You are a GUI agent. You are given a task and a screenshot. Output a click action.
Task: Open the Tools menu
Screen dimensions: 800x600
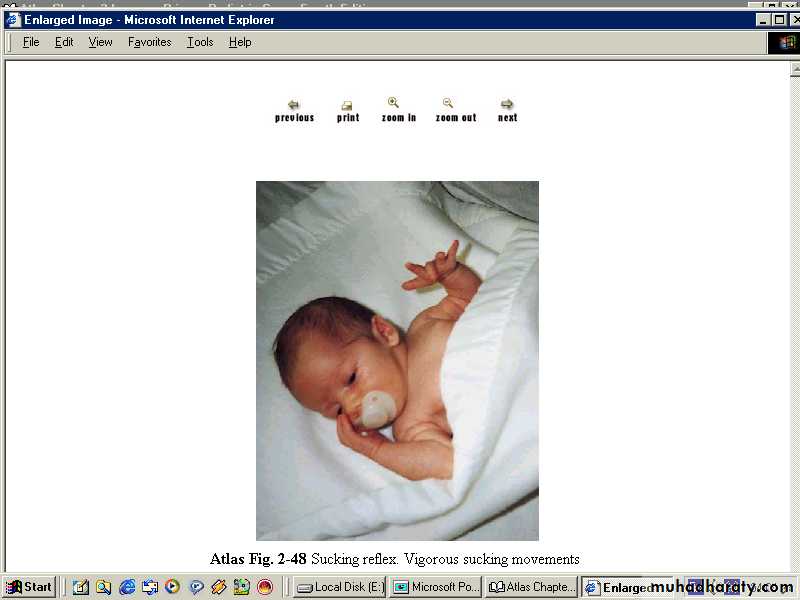[200, 42]
